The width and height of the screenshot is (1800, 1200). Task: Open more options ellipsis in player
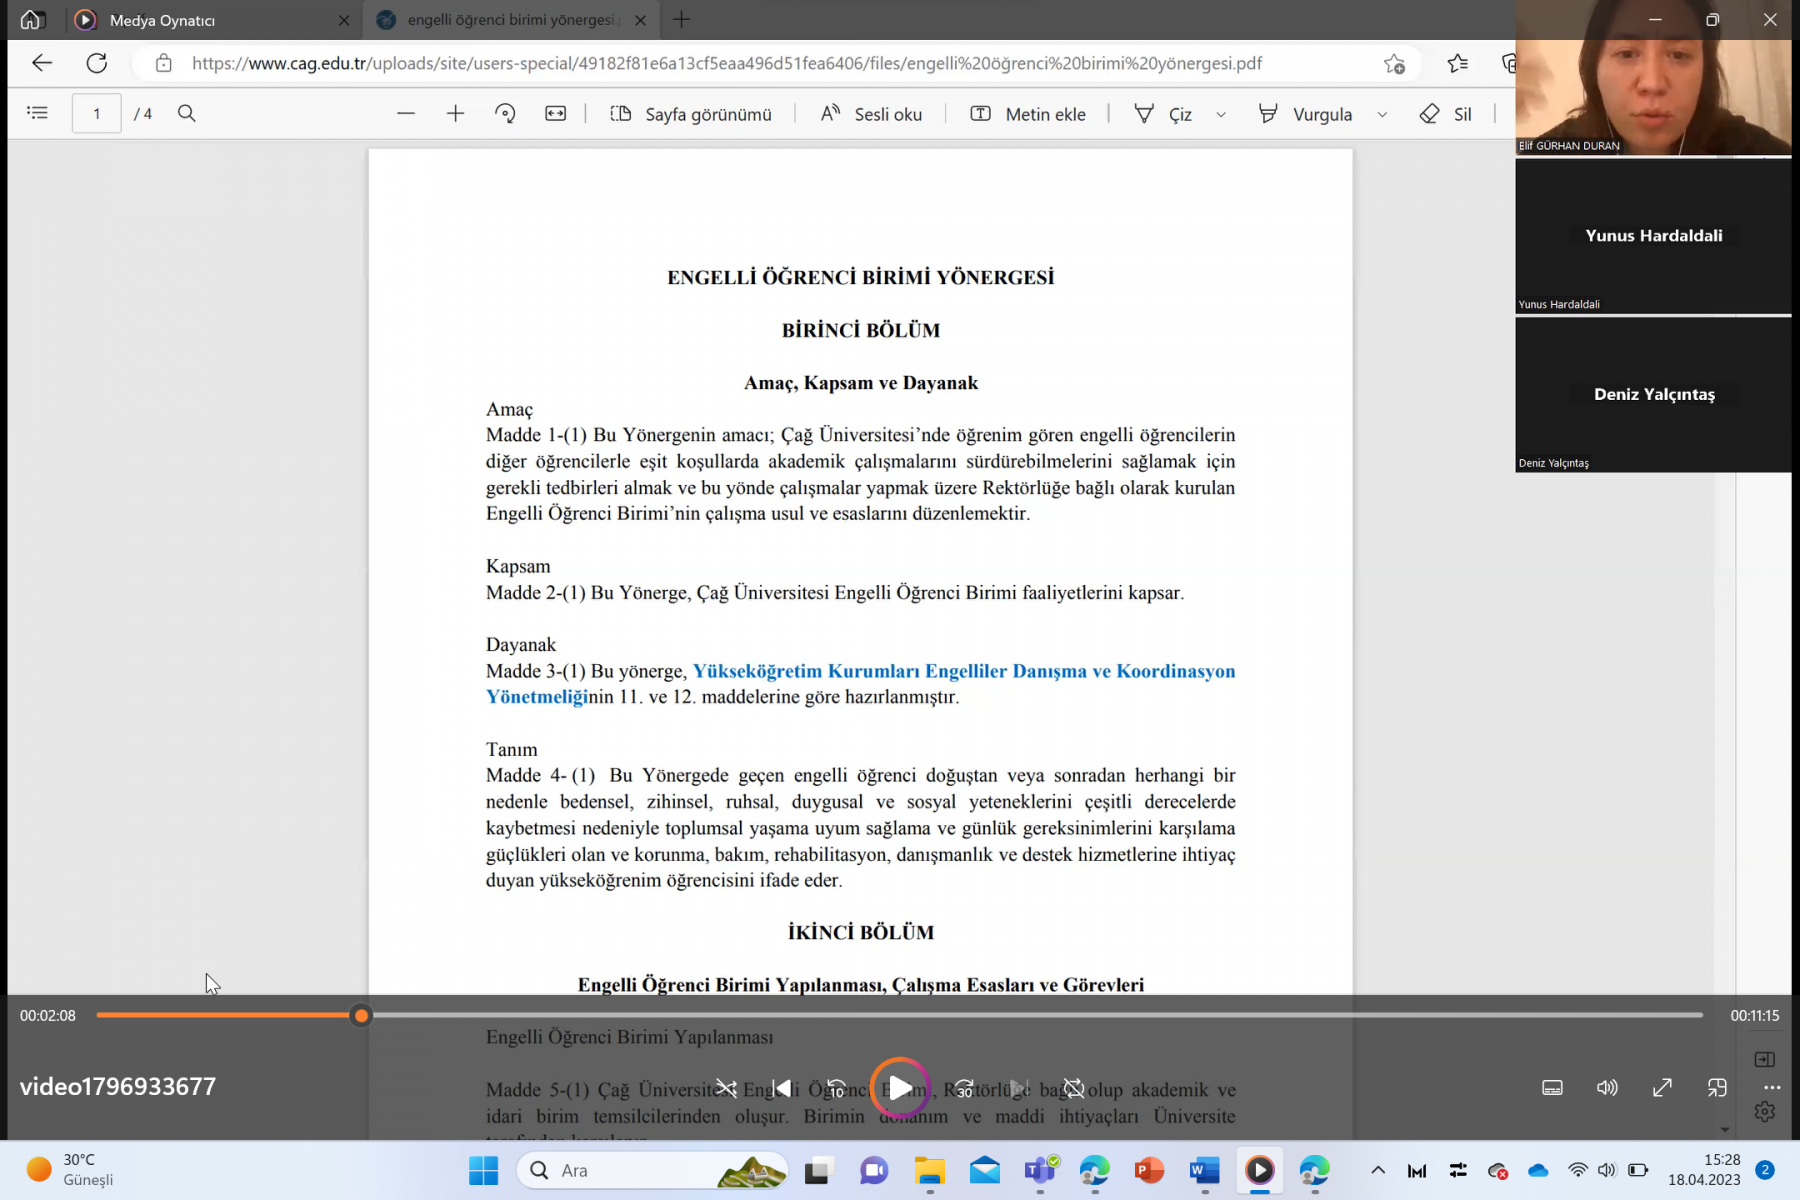(x=1772, y=1087)
